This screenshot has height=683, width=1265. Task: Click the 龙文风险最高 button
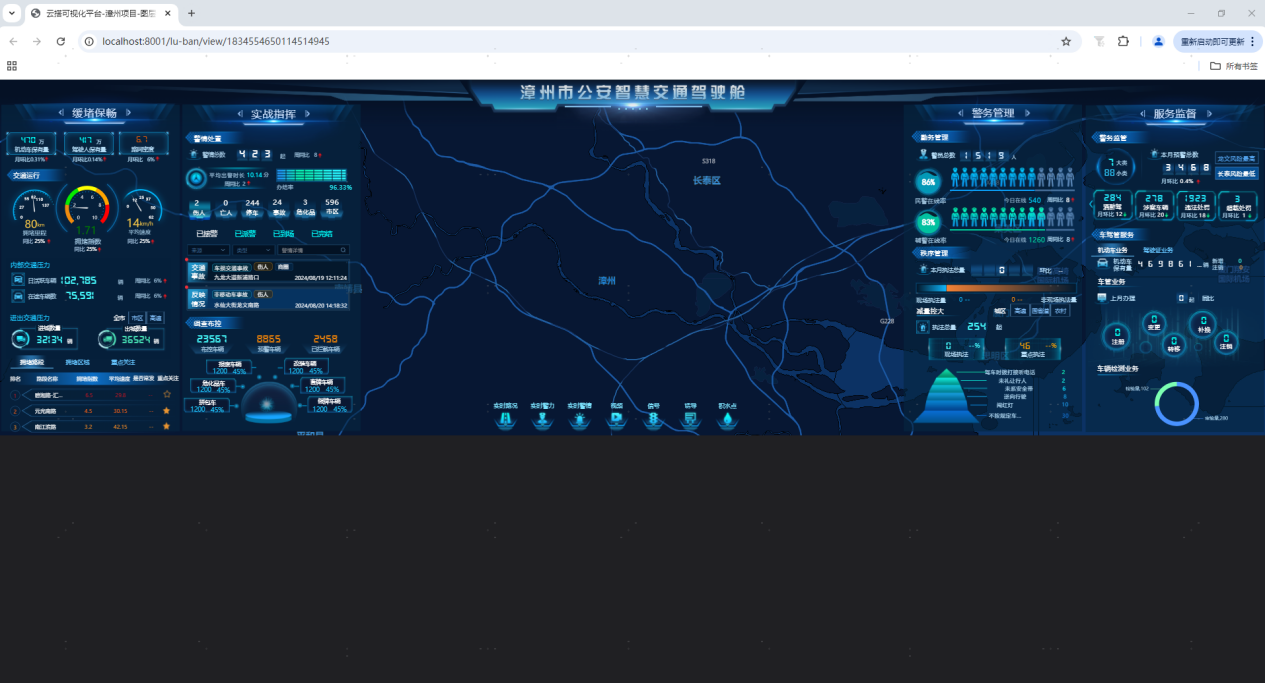(x=1236, y=159)
